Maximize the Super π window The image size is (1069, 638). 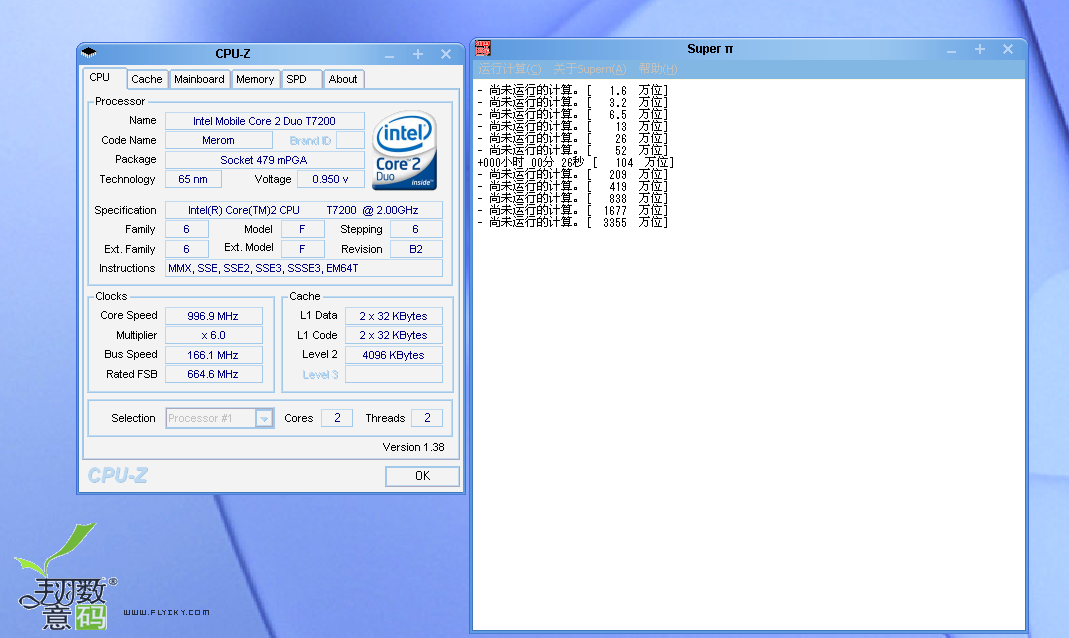980,49
